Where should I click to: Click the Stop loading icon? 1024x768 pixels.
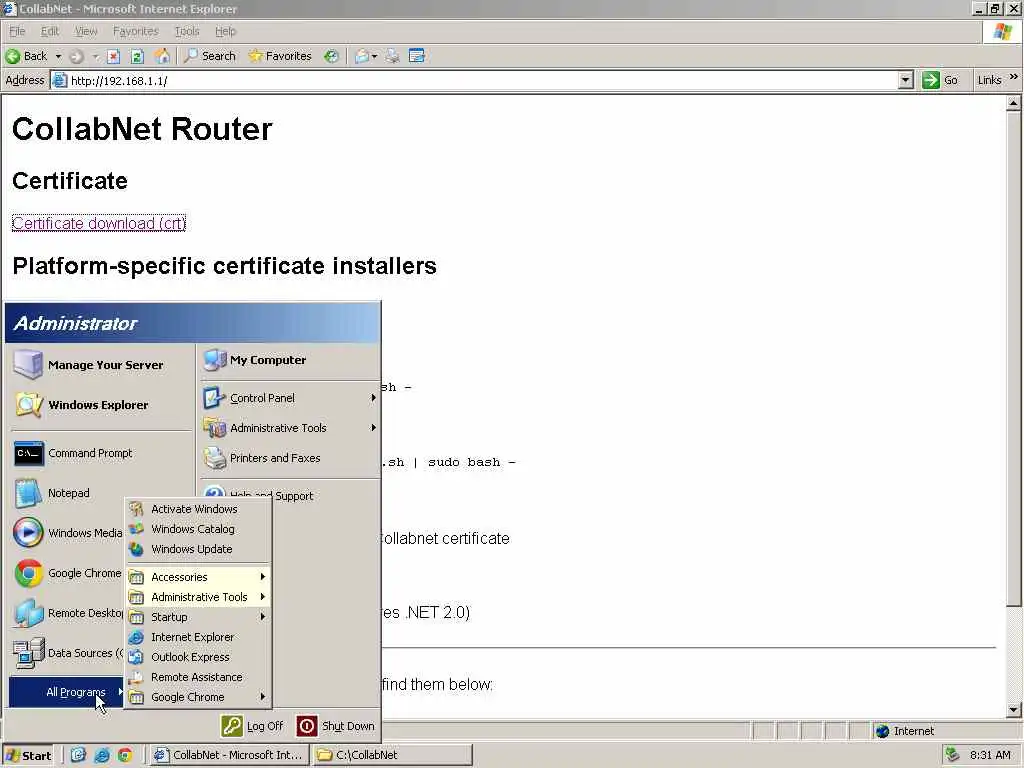pos(114,56)
